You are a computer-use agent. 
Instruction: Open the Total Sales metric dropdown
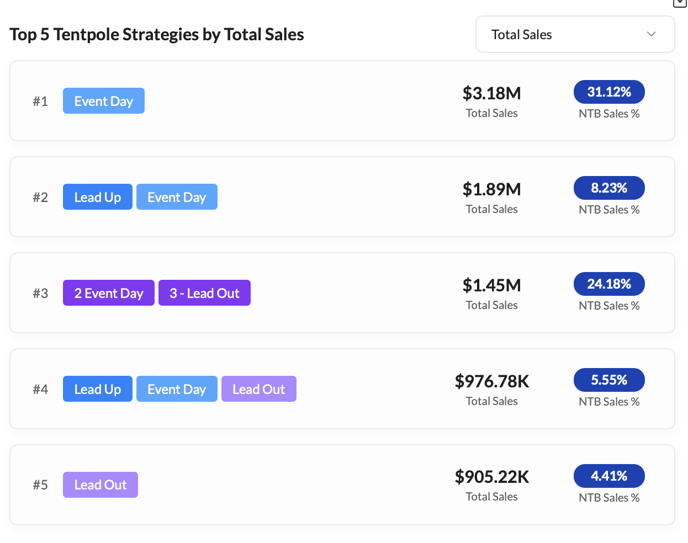[x=574, y=34]
